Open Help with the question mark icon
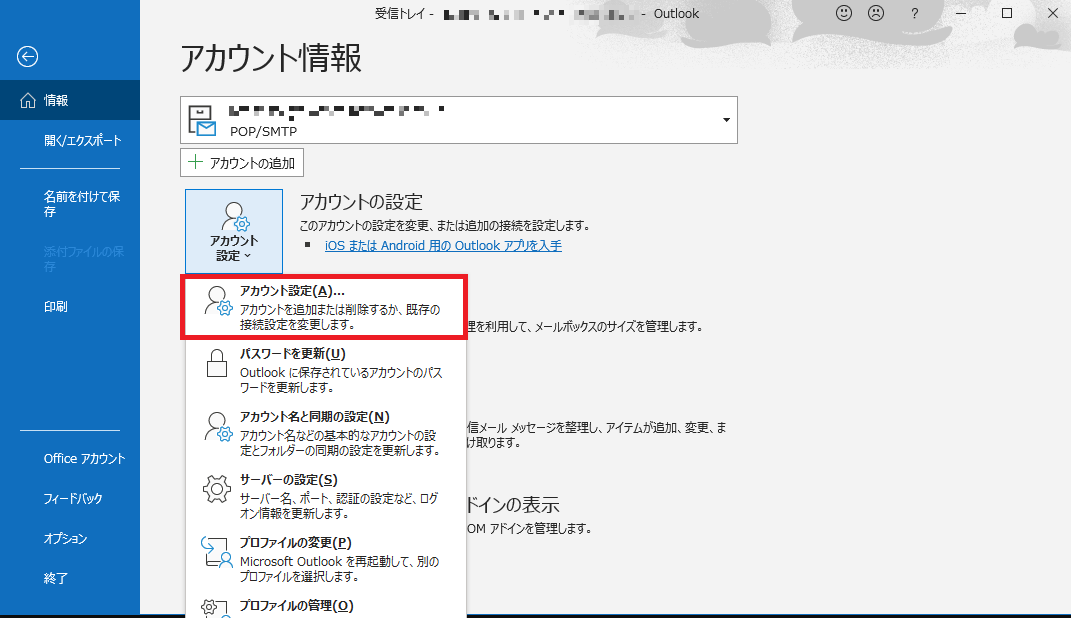Screen dimensions: 1071x618 point(915,14)
